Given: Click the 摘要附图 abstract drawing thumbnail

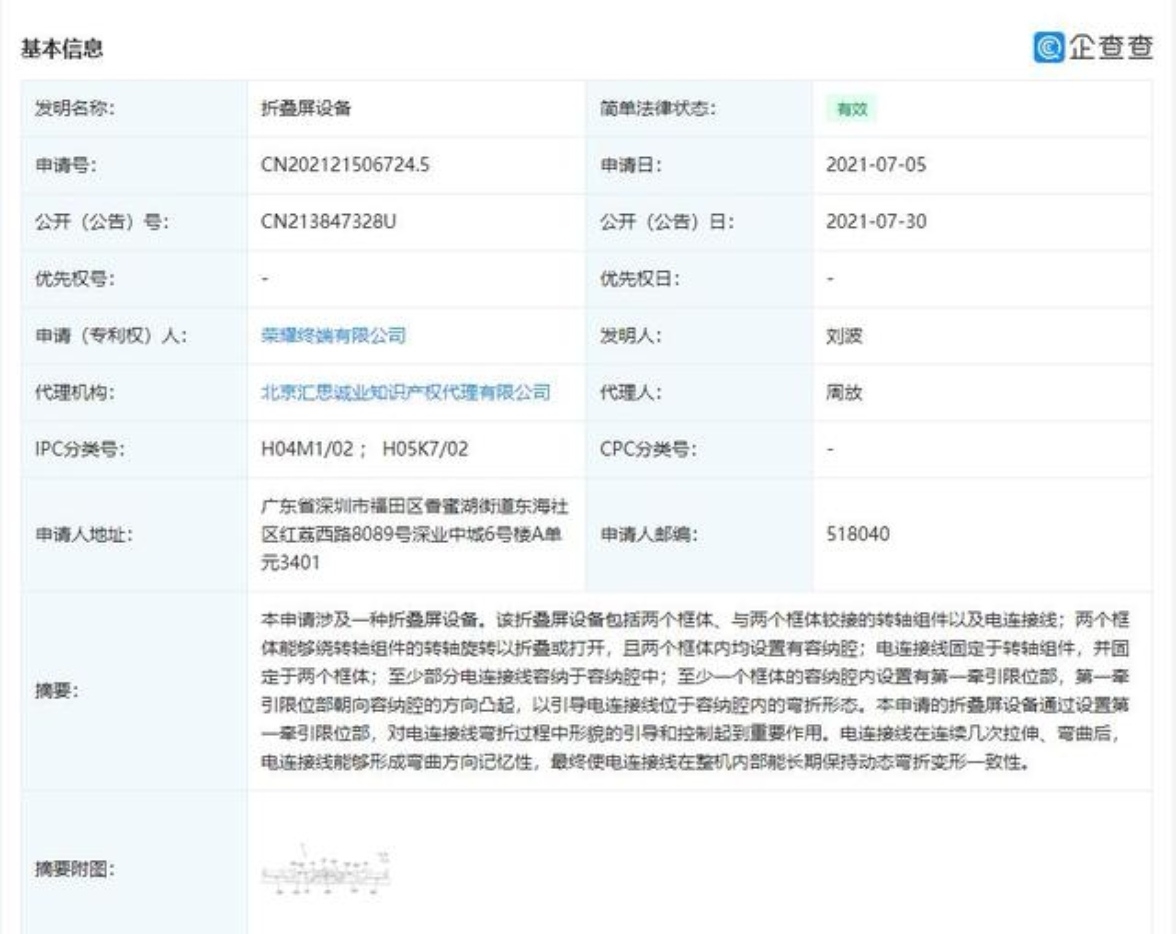Looking at the screenshot, I should click(326, 870).
